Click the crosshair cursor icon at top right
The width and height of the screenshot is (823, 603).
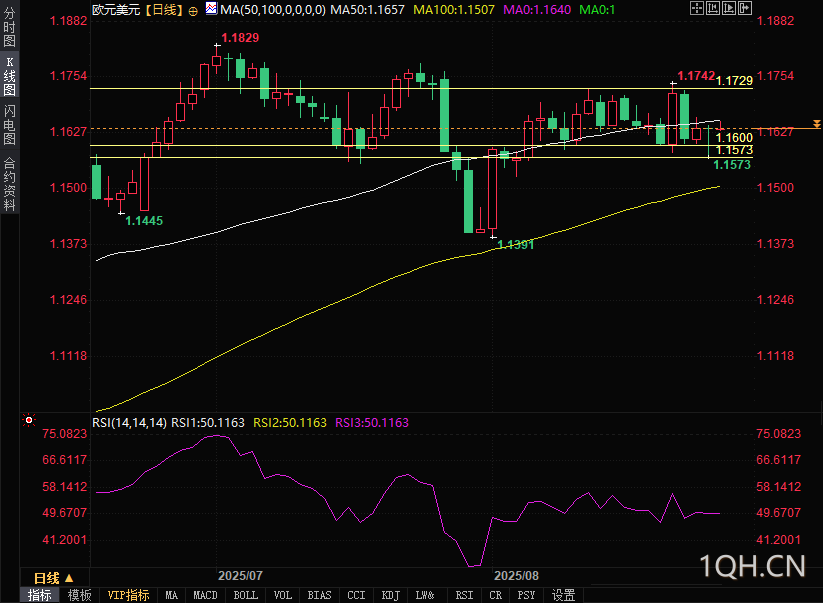697,8
